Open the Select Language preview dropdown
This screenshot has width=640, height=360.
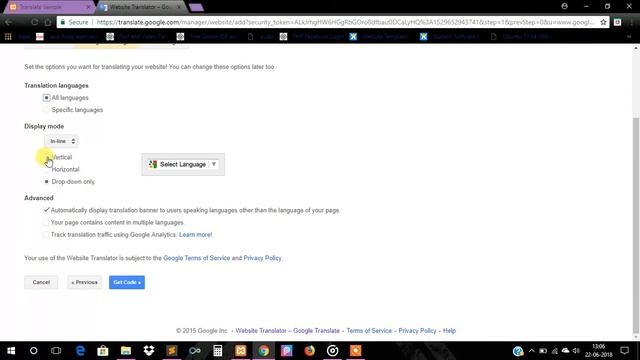click(183, 164)
